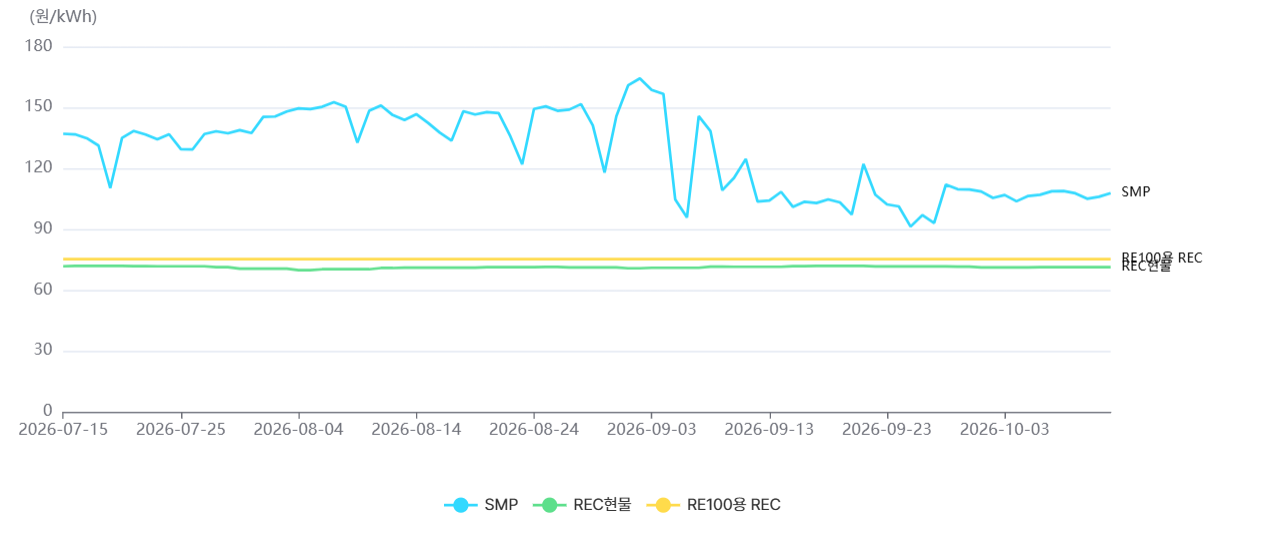
Task: Click the 180 value on the y-axis
Action: click(x=39, y=47)
